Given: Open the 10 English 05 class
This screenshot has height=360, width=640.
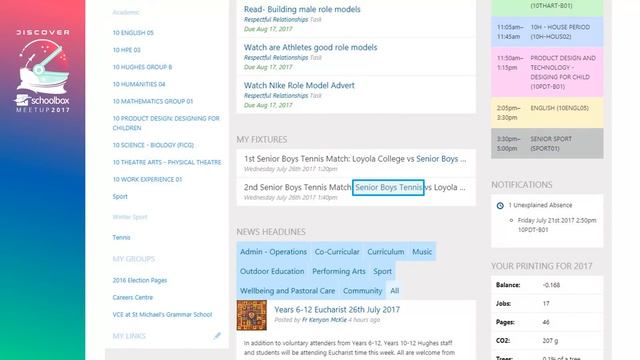Looking at the screenshot, I should coord(133,33).
